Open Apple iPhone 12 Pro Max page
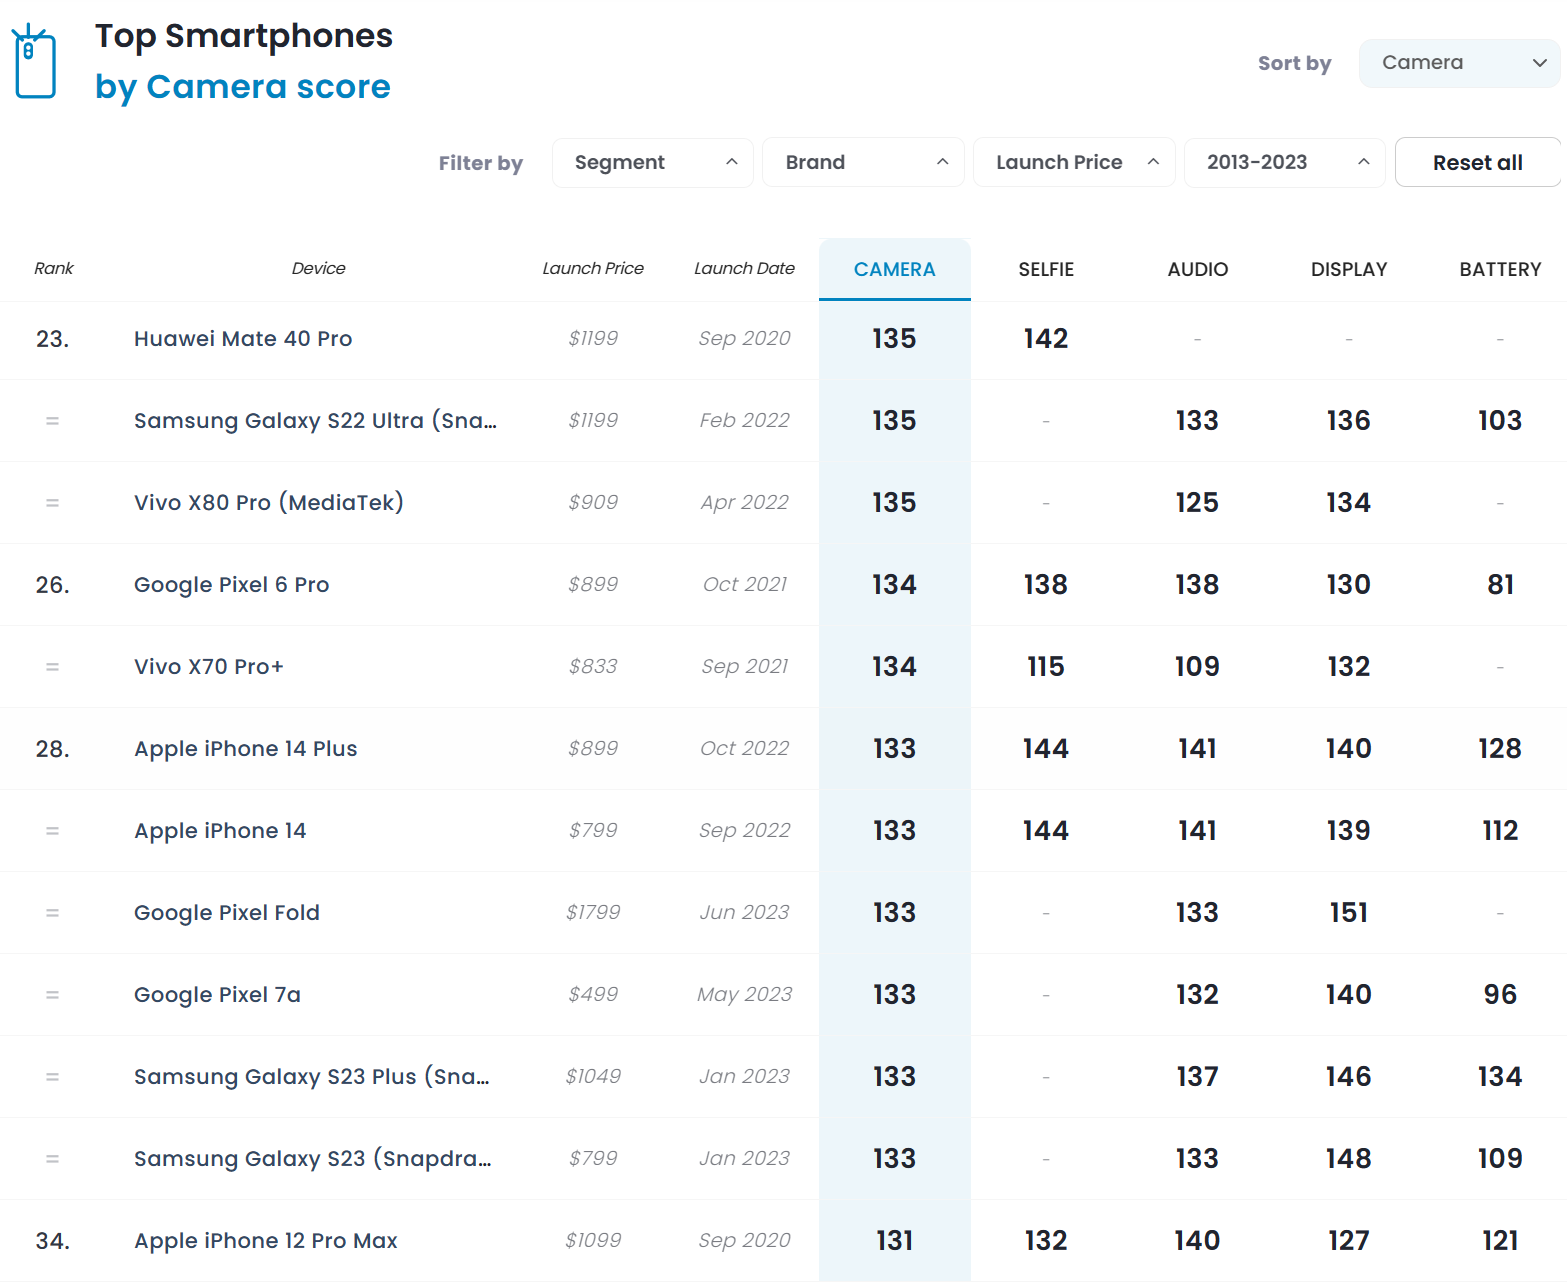 point(265,1241)
